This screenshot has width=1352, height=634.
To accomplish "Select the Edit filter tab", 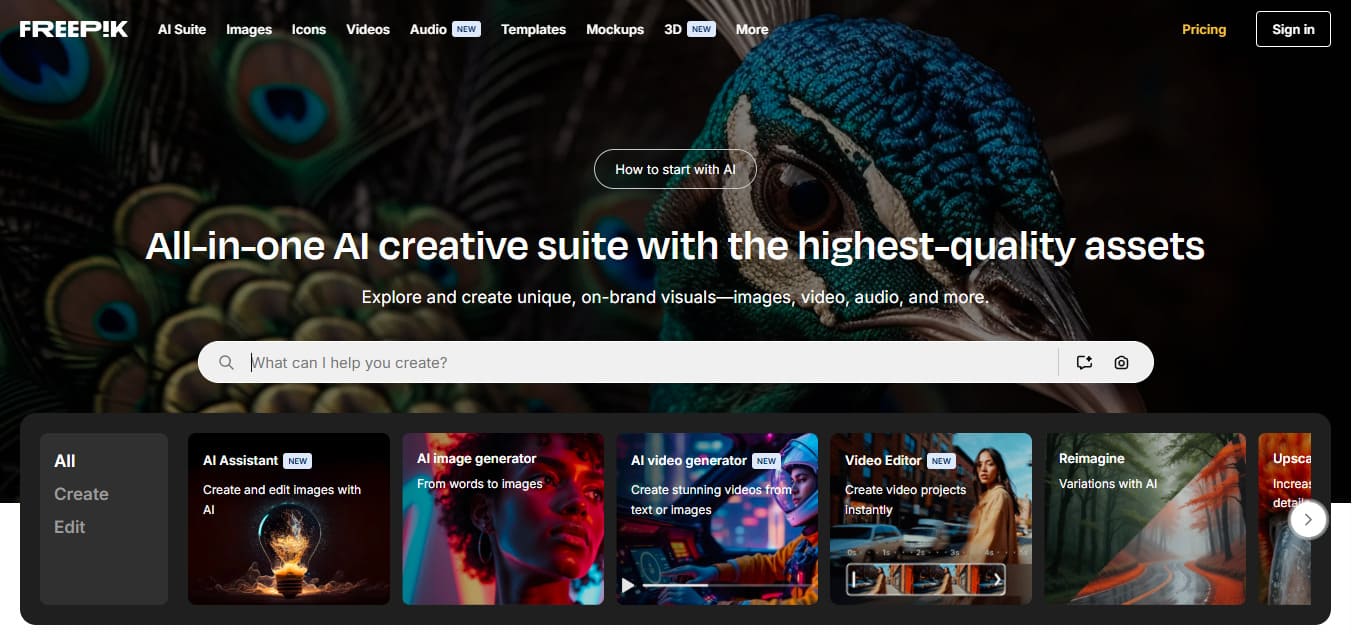I will (69, 527).
